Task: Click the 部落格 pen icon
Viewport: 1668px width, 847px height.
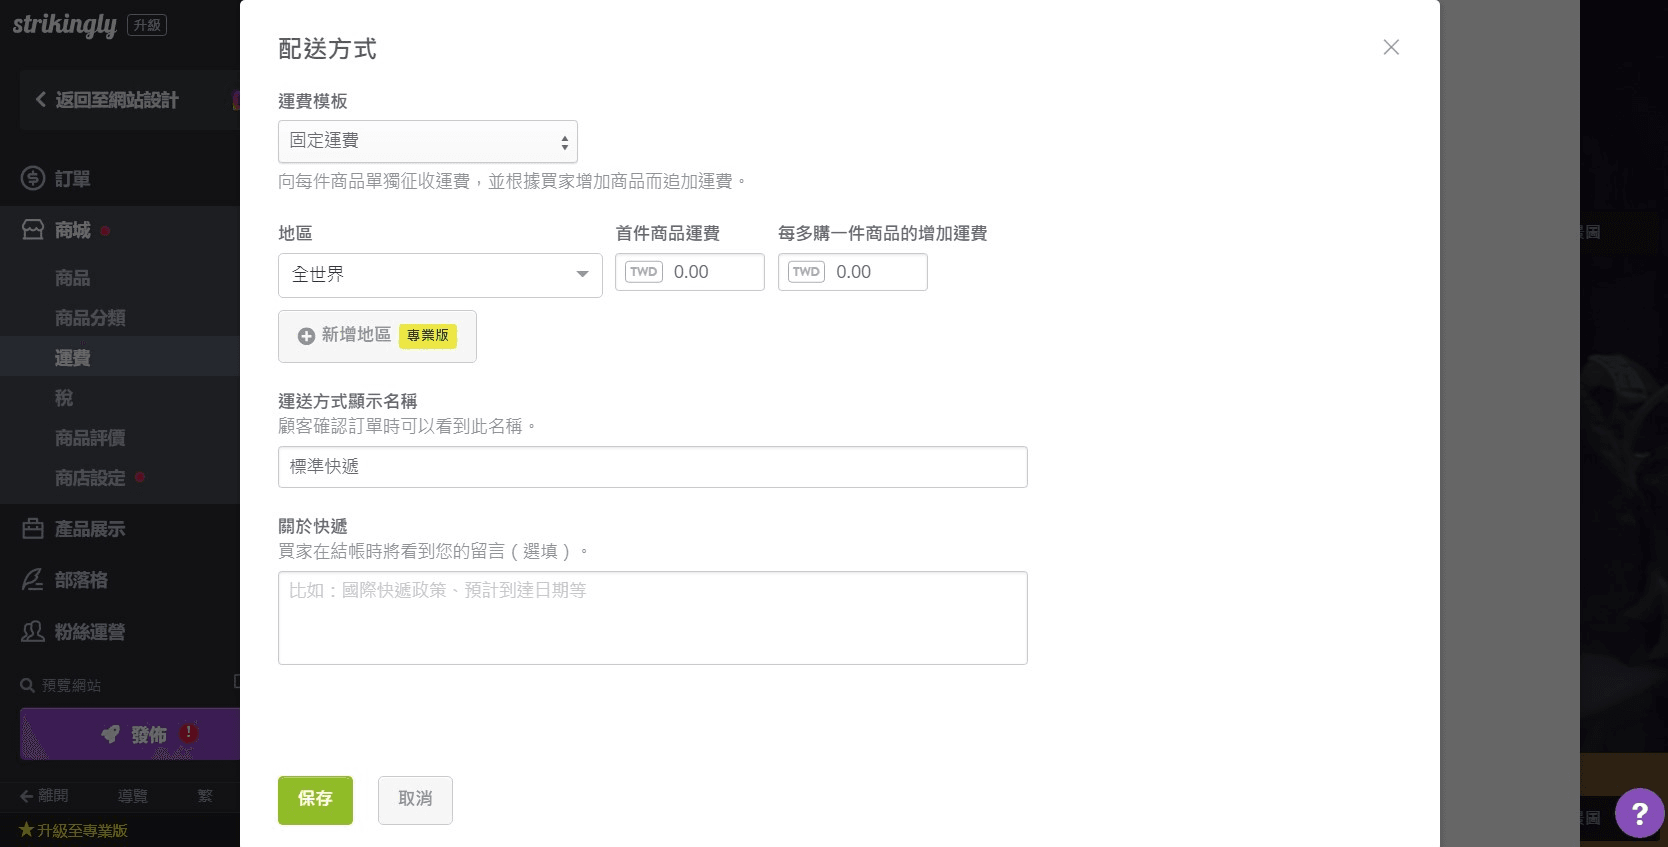Action: 33,580
